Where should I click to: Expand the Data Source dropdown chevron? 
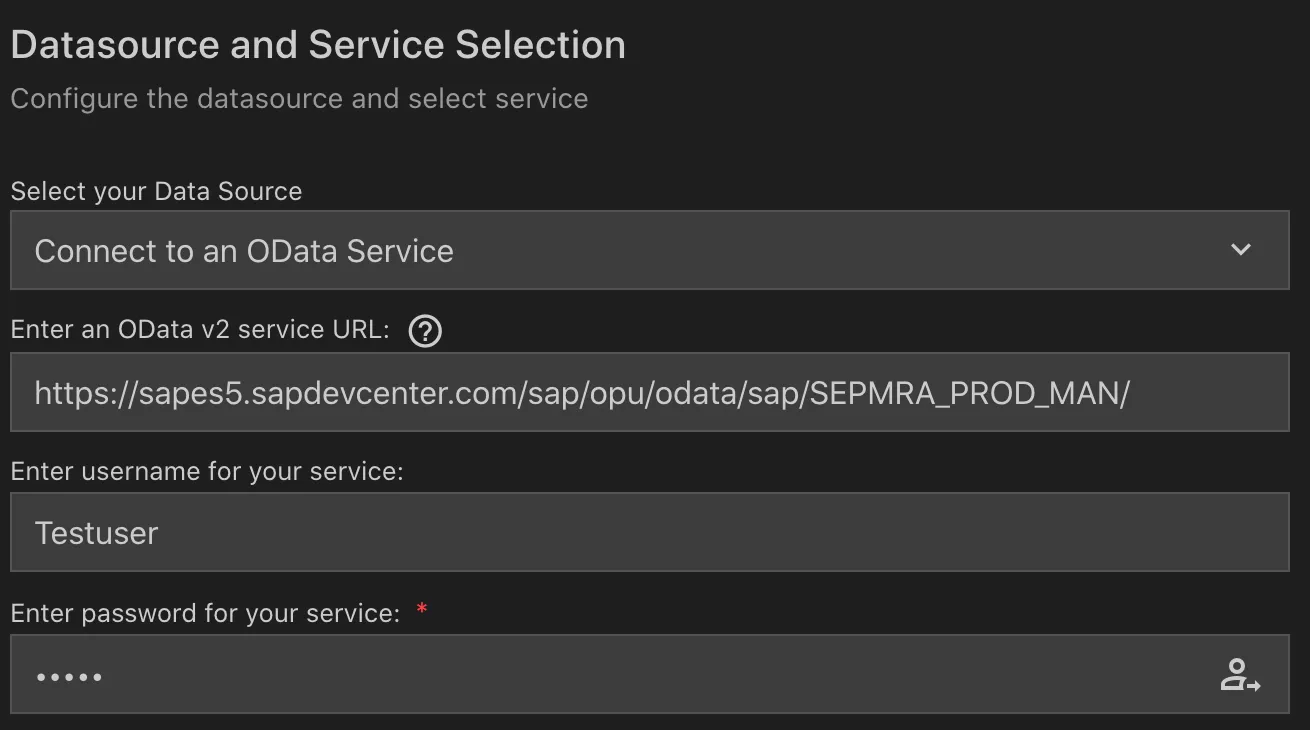pyautogui.click(x=1240, y=250)
